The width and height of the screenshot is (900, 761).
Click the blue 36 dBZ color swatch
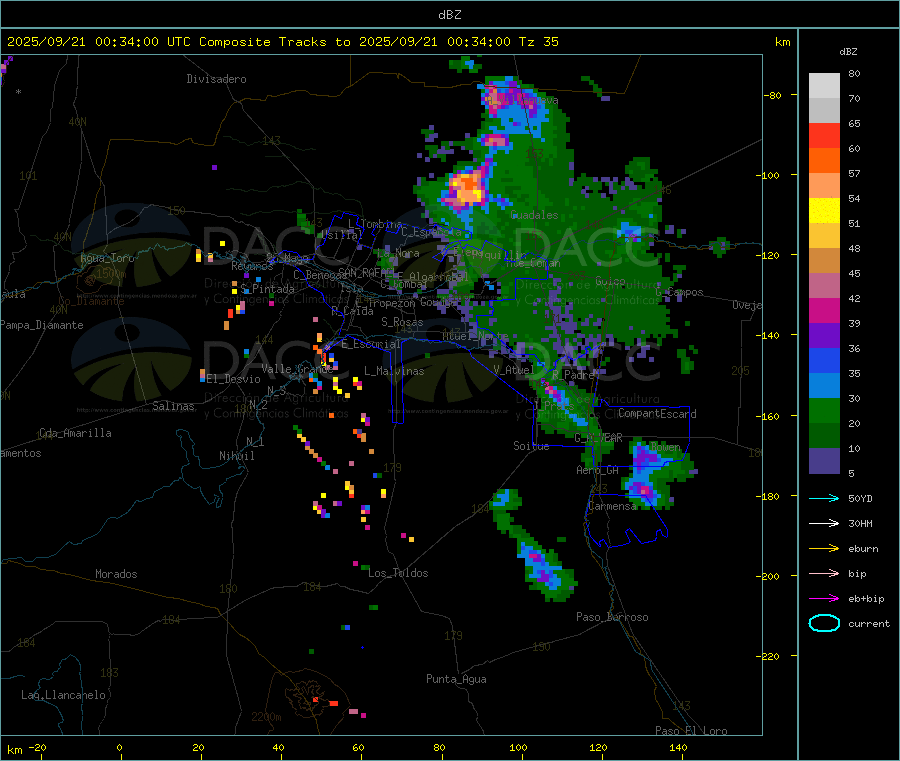coord(824,360)
